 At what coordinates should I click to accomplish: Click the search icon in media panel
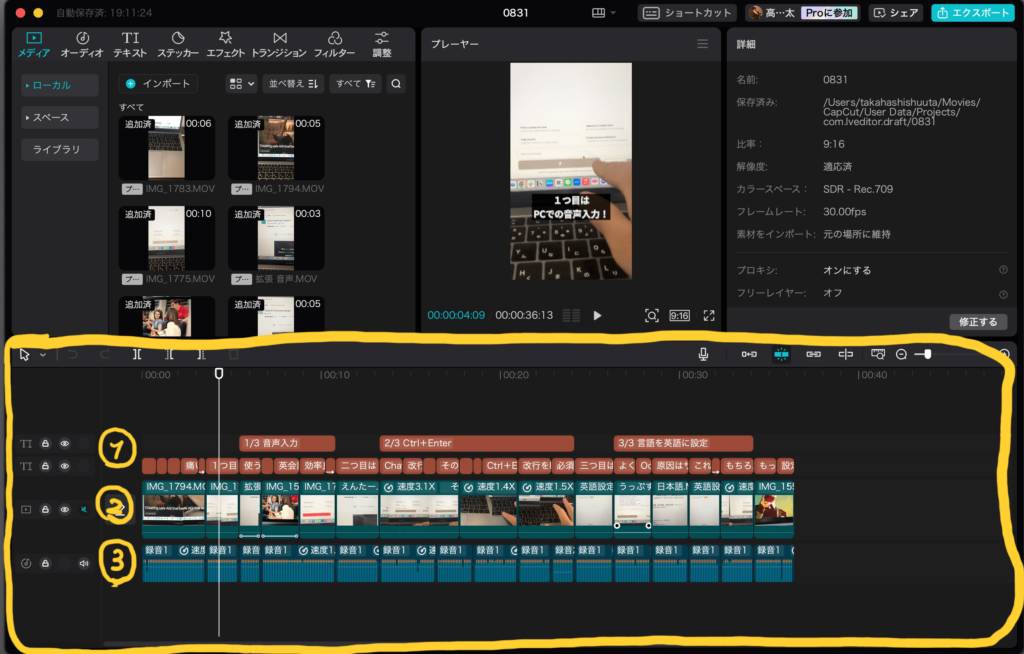click(x=396, y=84)
